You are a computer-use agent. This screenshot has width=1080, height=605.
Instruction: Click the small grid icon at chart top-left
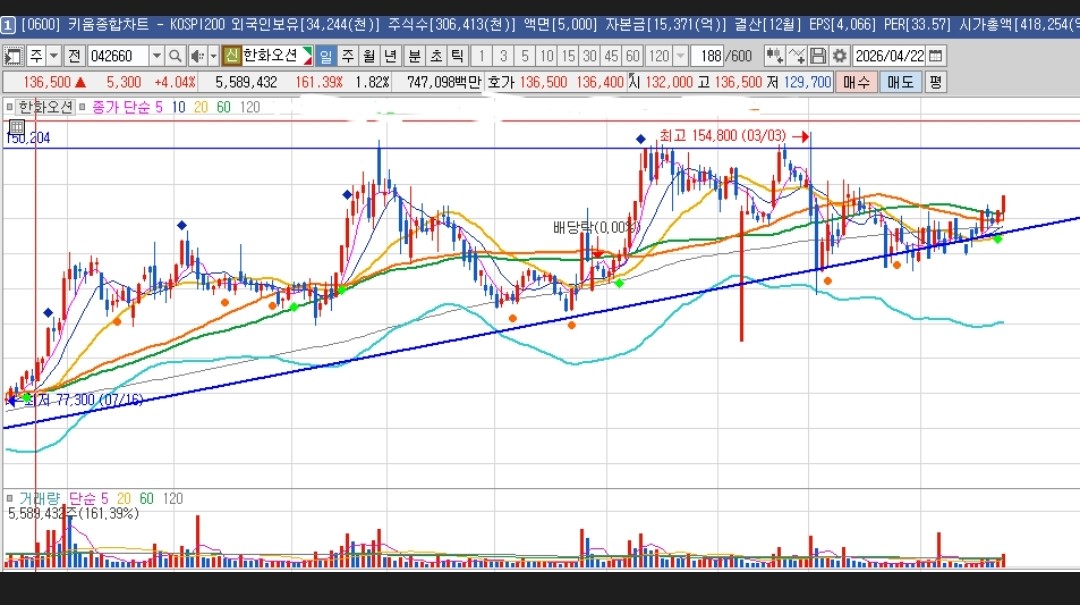pos(17,127)
